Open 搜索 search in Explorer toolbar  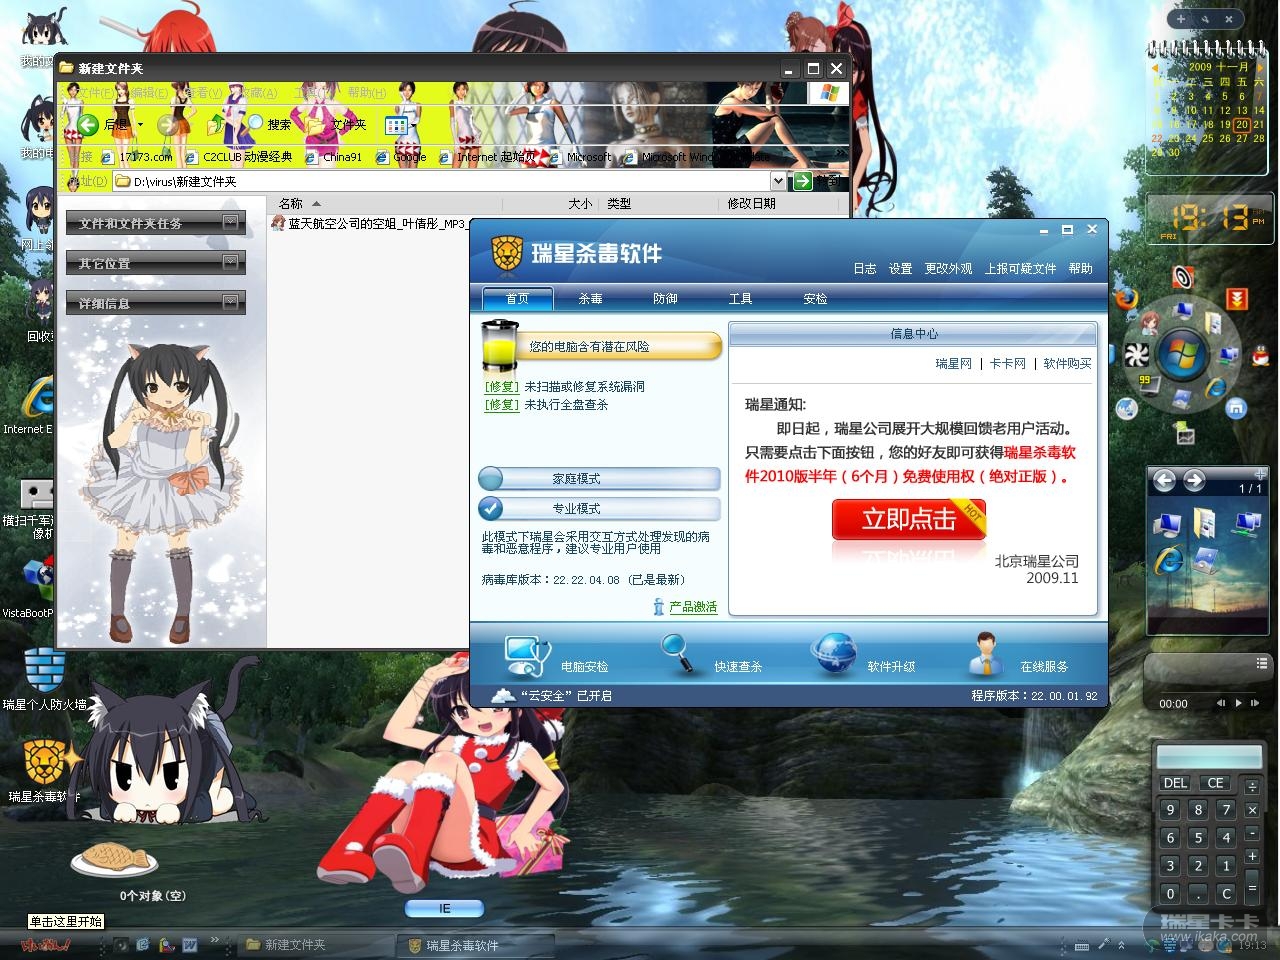[268, 124]
